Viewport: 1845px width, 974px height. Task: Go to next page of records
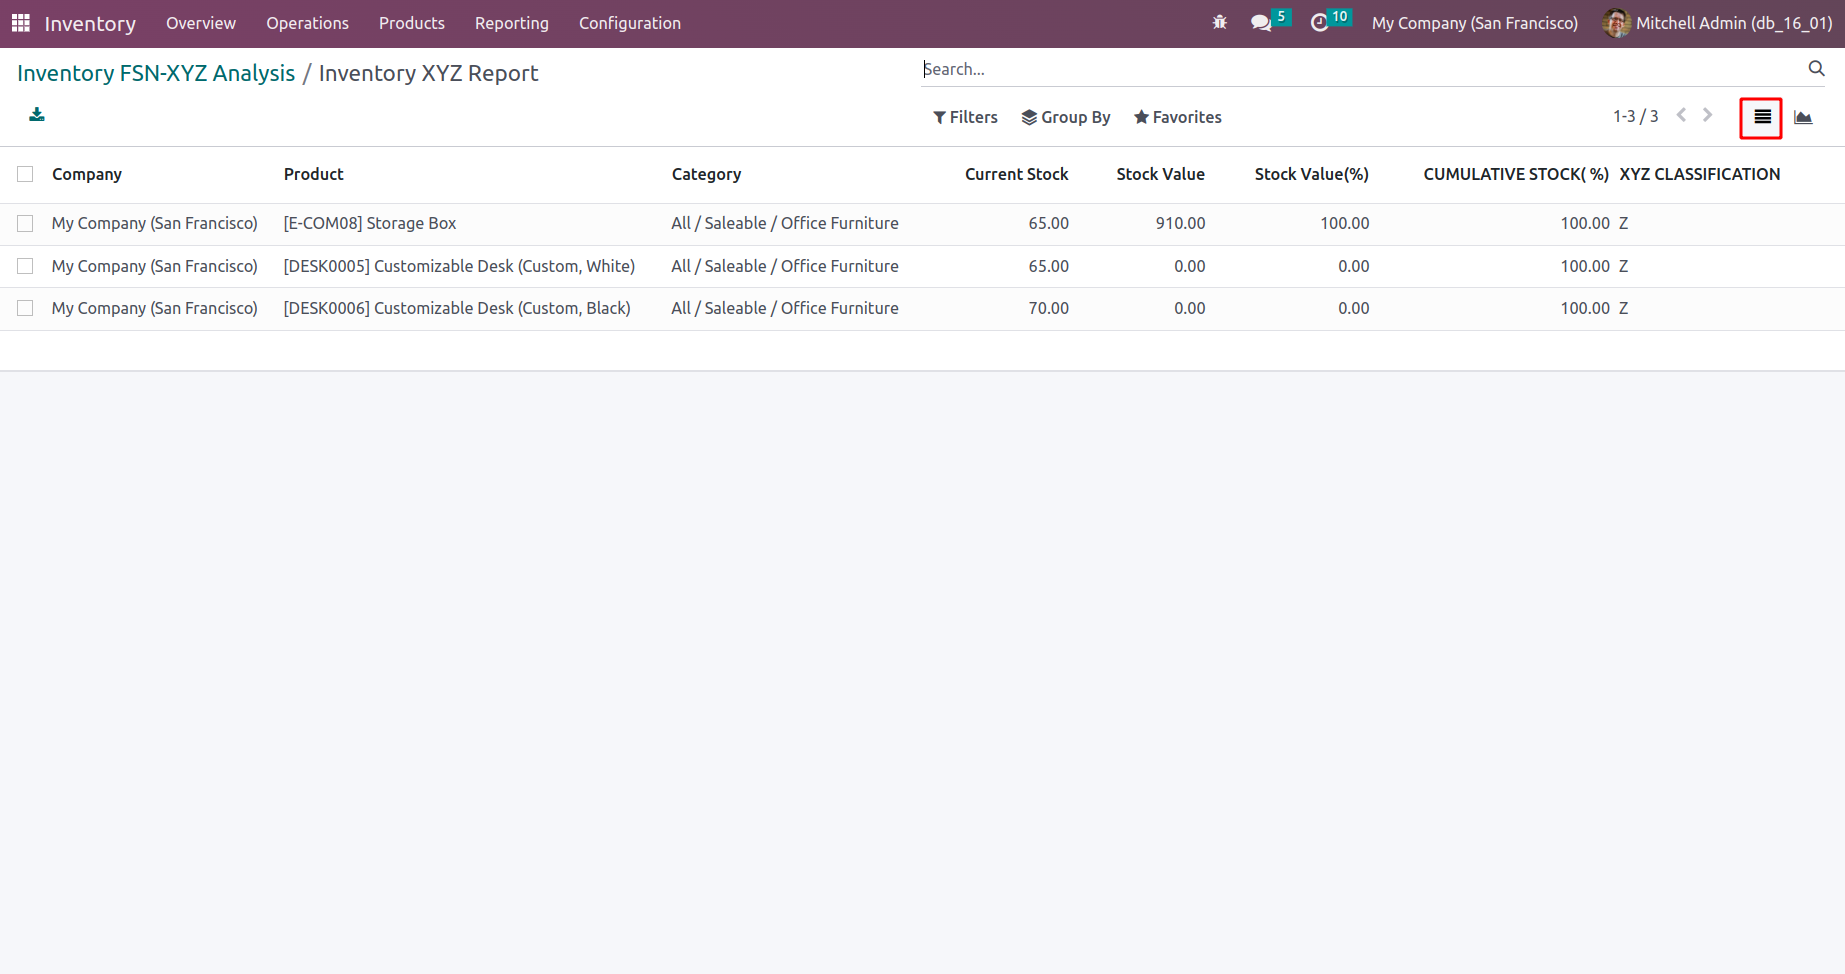tap(1708, 116)
